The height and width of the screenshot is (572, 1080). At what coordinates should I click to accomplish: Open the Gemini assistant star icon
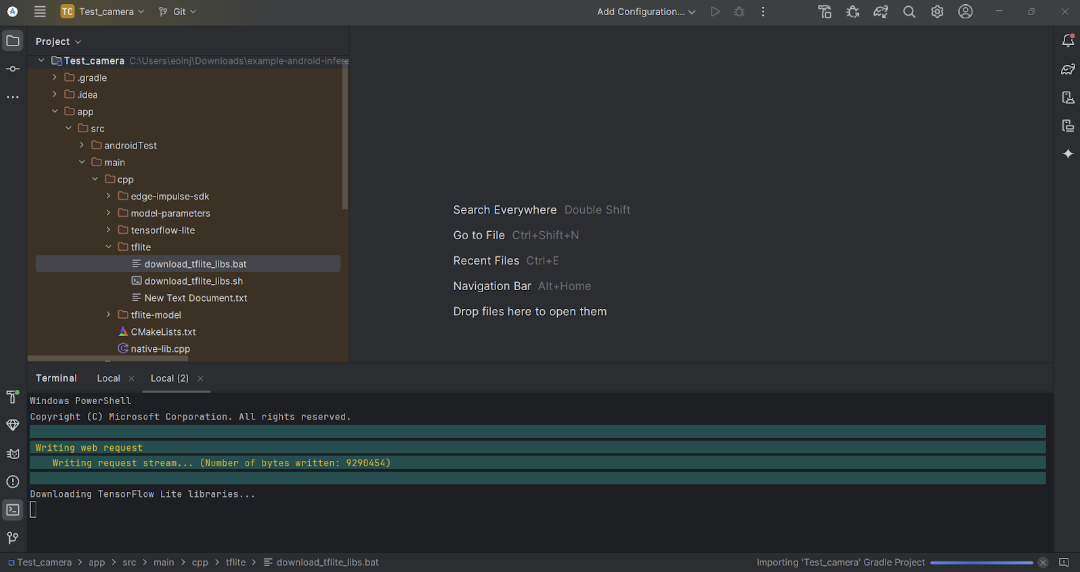[1068, 154]
